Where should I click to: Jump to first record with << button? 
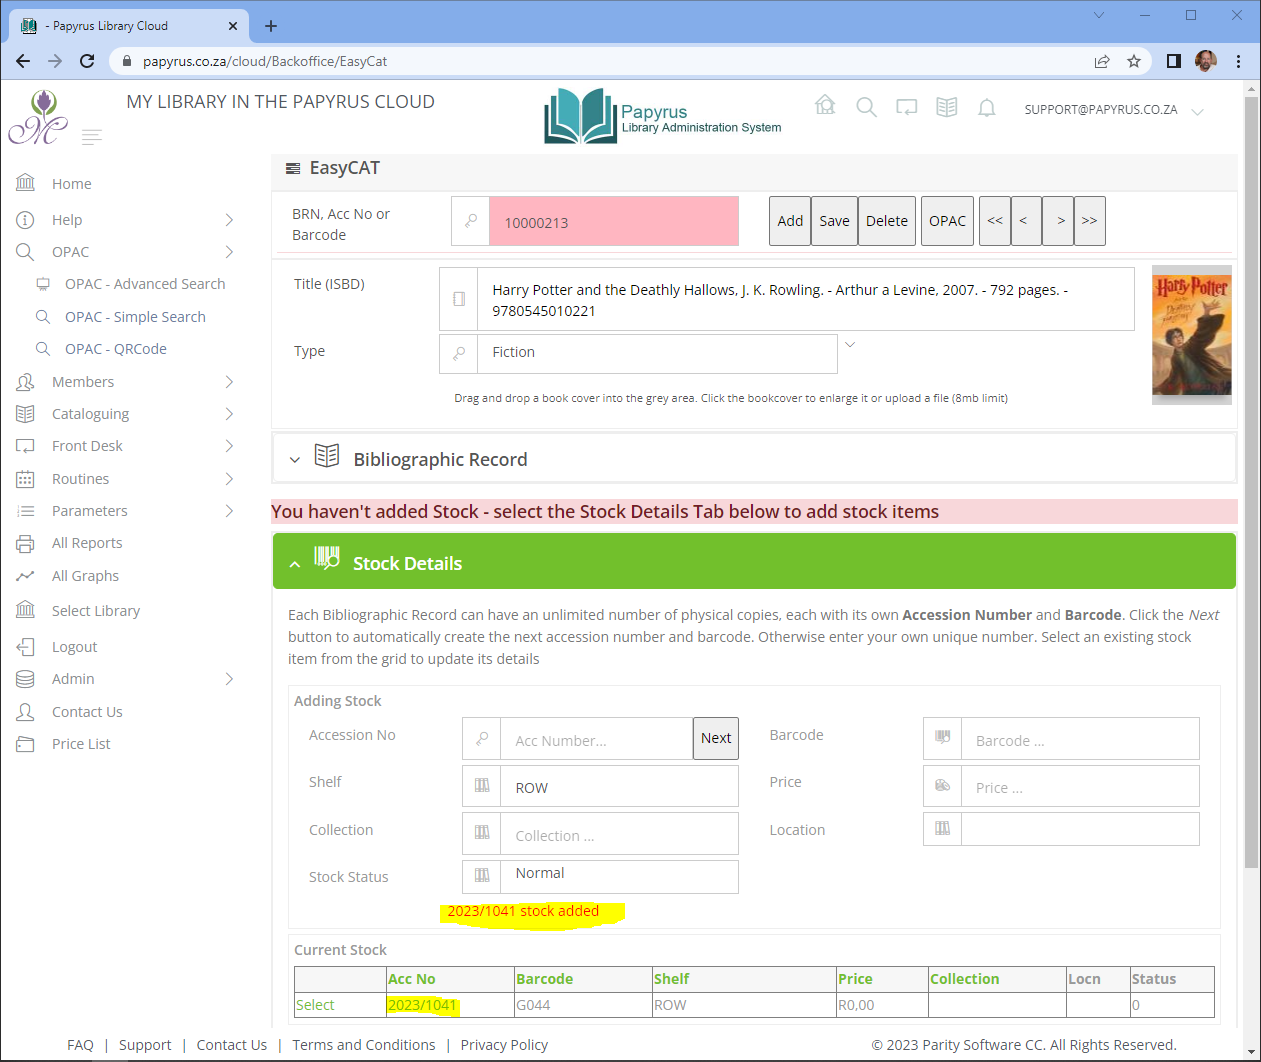[995, 221]
